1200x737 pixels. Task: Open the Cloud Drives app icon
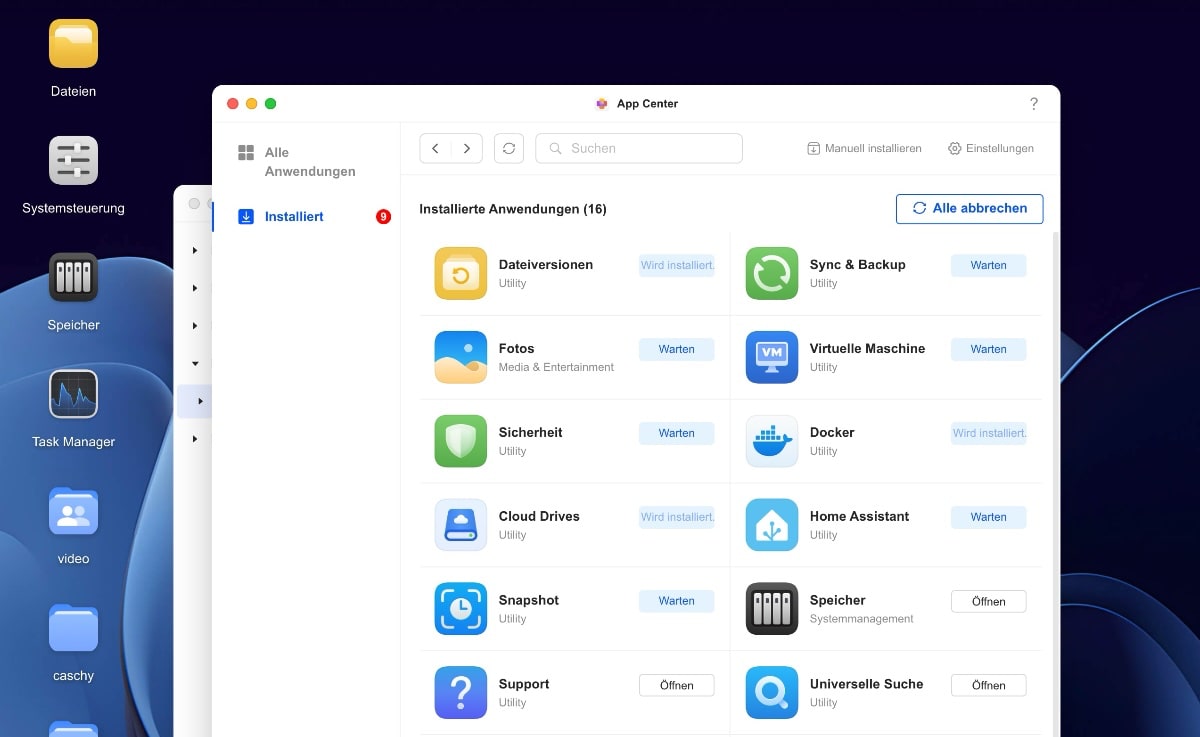[460, 525]
